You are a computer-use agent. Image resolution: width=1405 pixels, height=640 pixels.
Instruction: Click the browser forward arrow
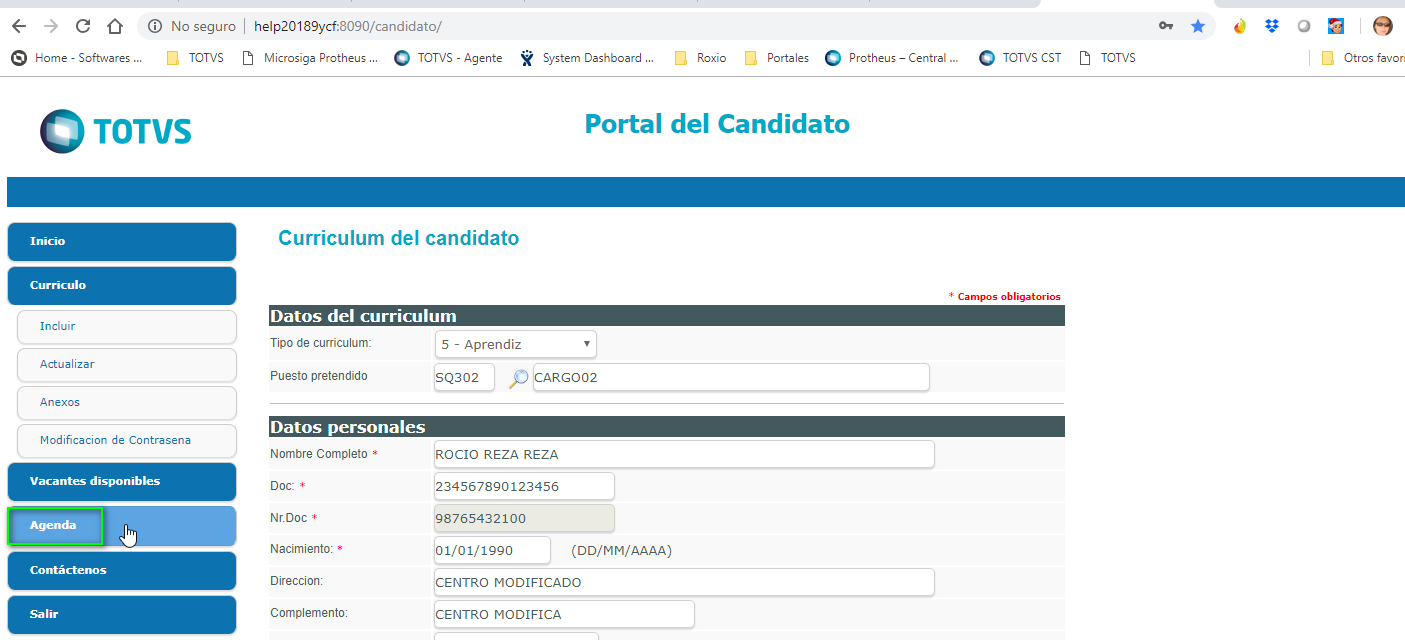pyautogui.click(x=51, y=26)
